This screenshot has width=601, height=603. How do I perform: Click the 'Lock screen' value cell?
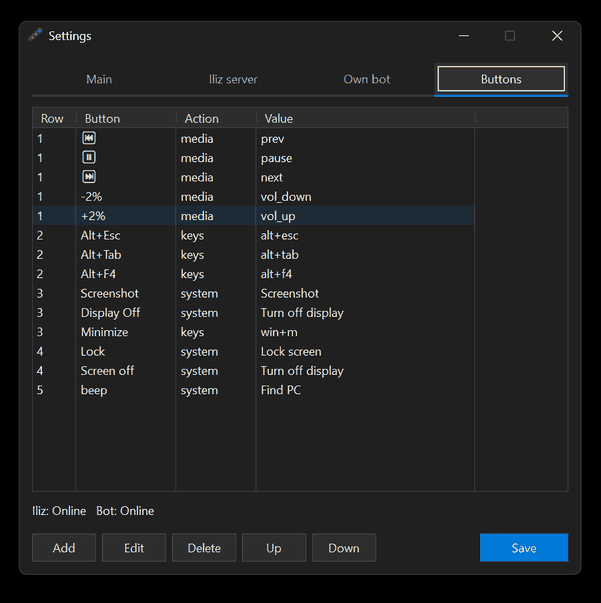coord(291,351)
